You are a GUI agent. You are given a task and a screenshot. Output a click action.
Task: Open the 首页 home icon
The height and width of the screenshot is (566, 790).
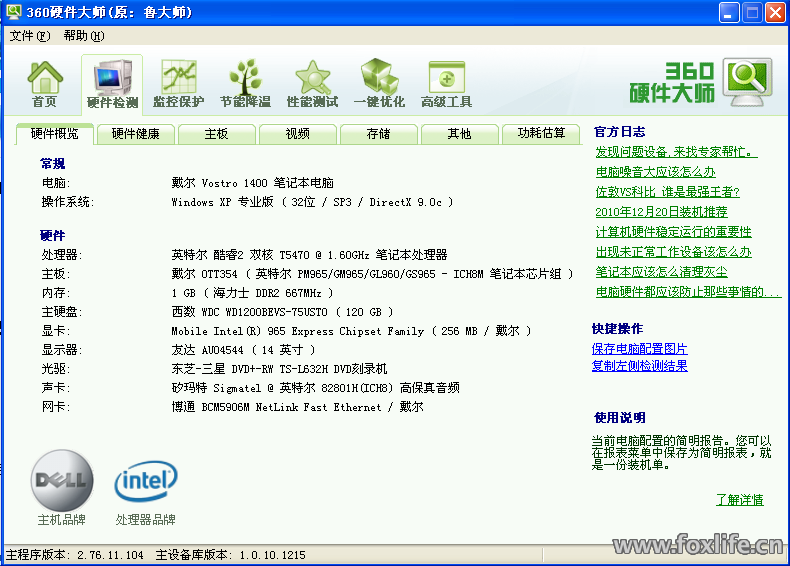(44, 83)
